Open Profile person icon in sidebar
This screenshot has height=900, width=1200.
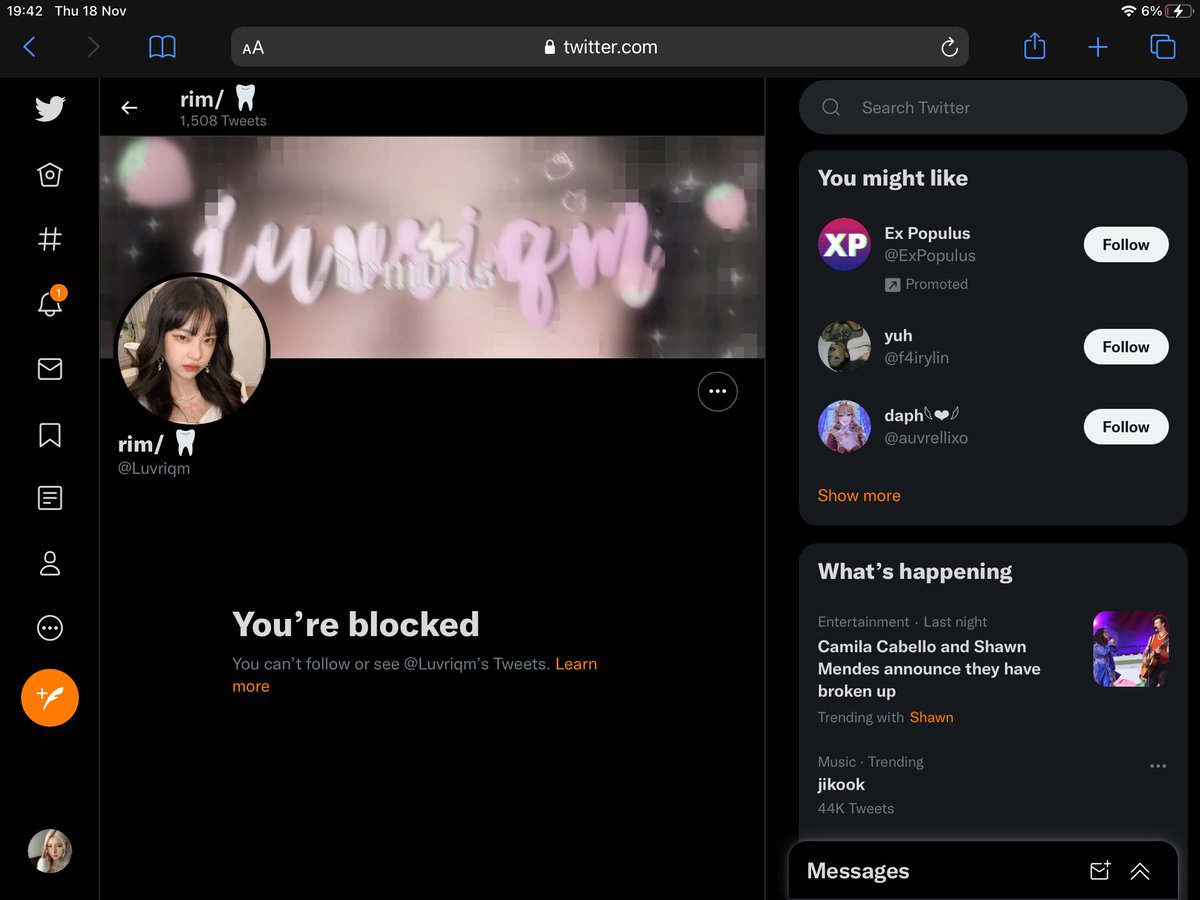point(50,563)
